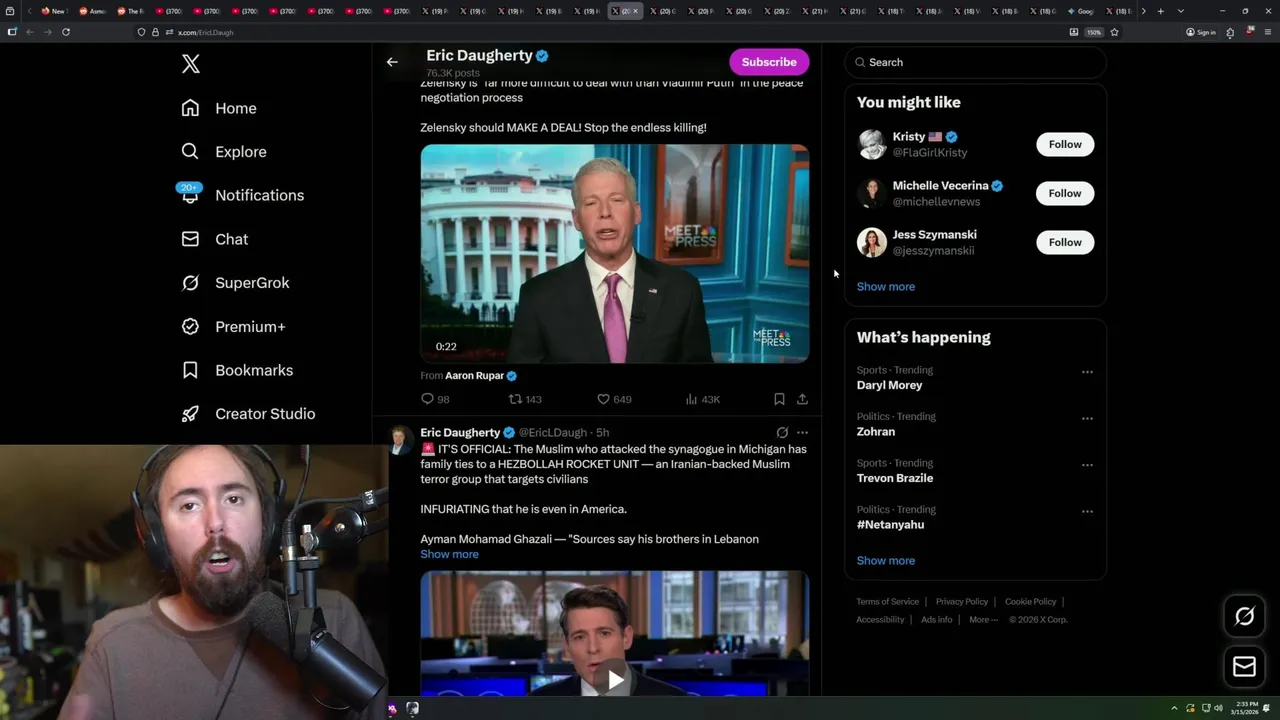The height and width of the screenshot is (720, 1280).
Task: Play the news anchor video
Action: (x=614, y=680)
